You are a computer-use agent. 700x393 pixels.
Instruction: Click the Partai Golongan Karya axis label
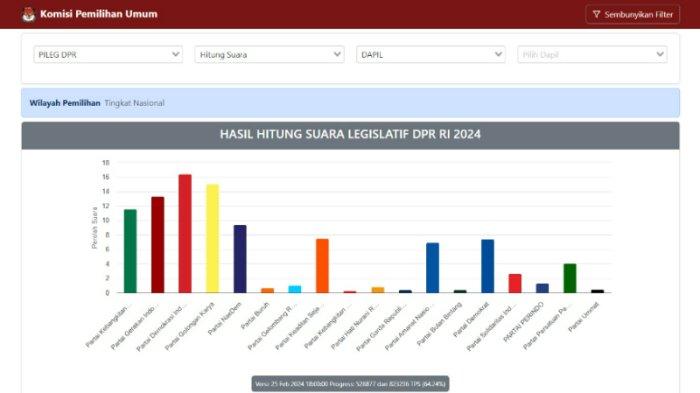coord(190,326)
